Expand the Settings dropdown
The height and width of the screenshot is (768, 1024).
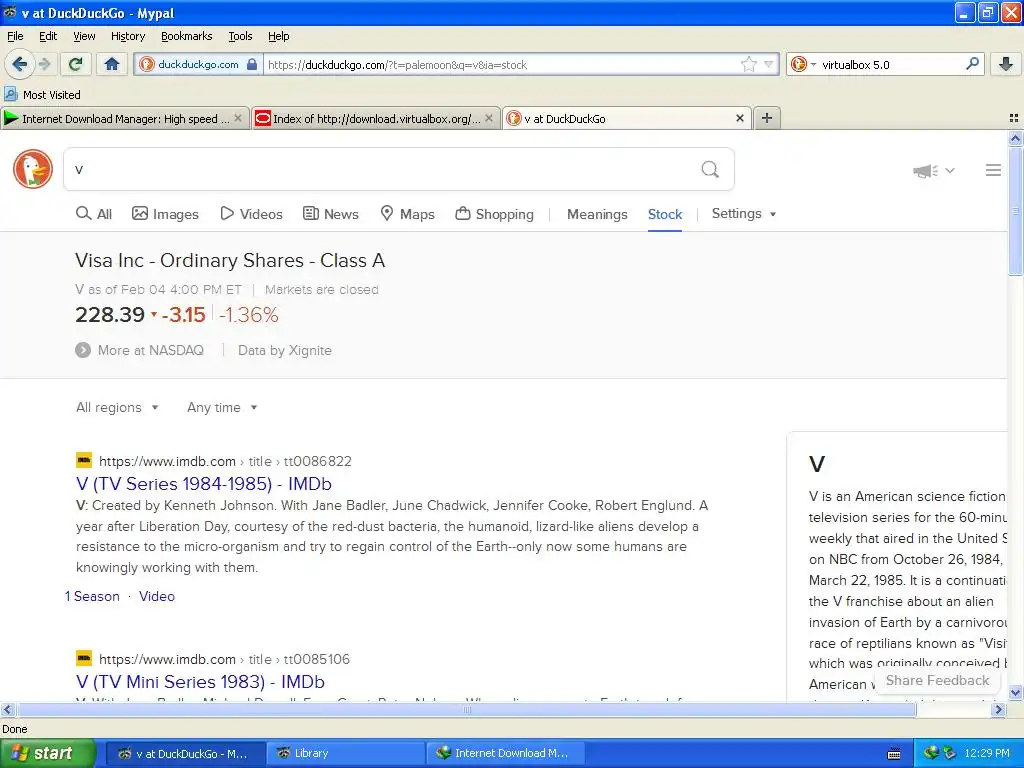pyautogui.click(x=744, y=214)
